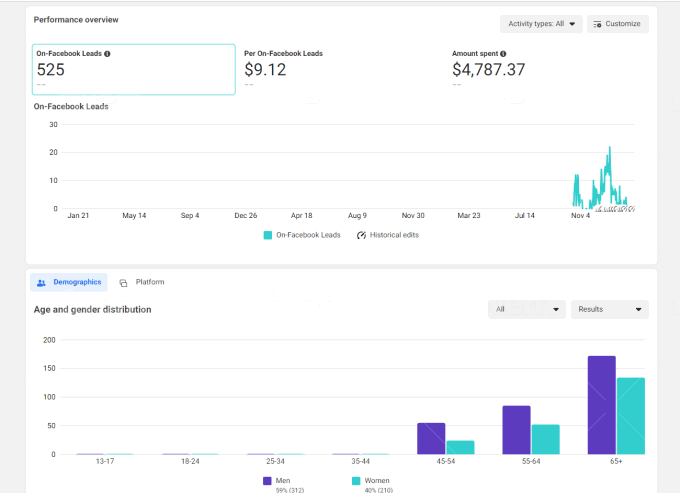This screenshot has width=680, height=493.
Task: Open the Results metric dropdown
Action: 609,310
